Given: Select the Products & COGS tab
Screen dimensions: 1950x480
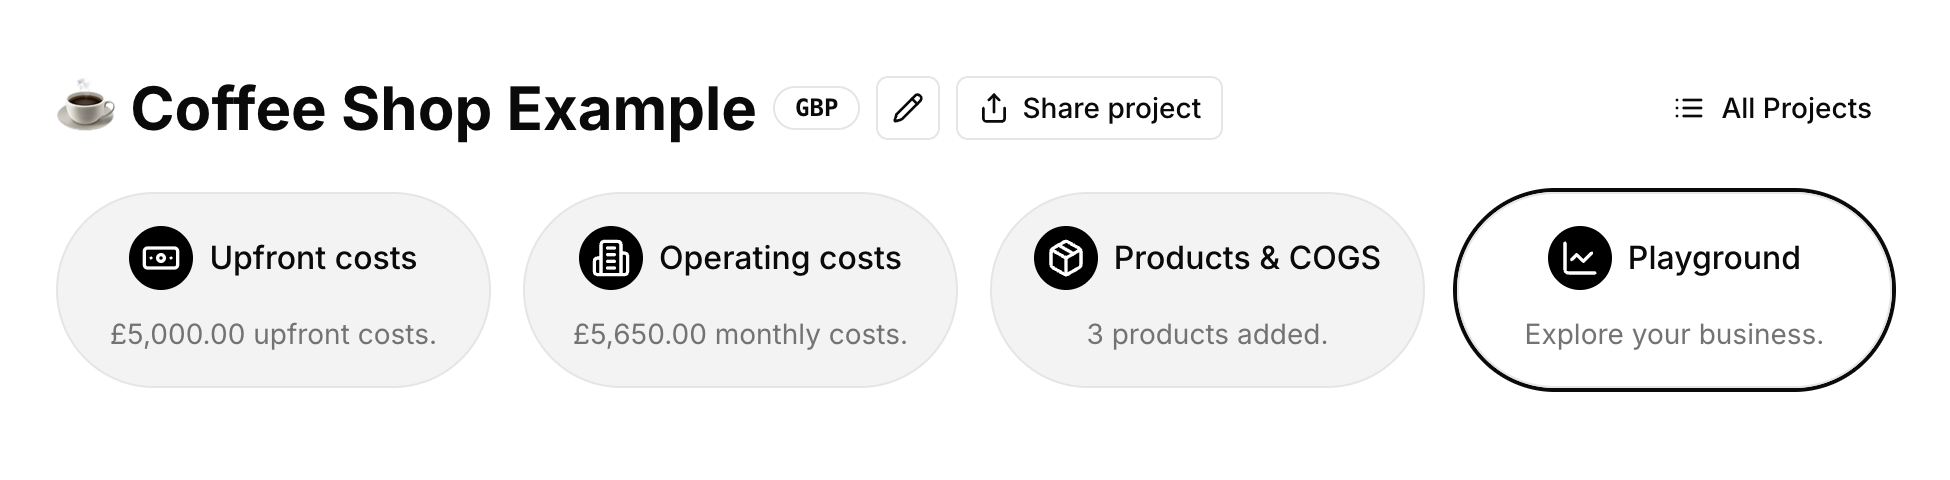Looking at the screenshot, I should click(1207, 290).
